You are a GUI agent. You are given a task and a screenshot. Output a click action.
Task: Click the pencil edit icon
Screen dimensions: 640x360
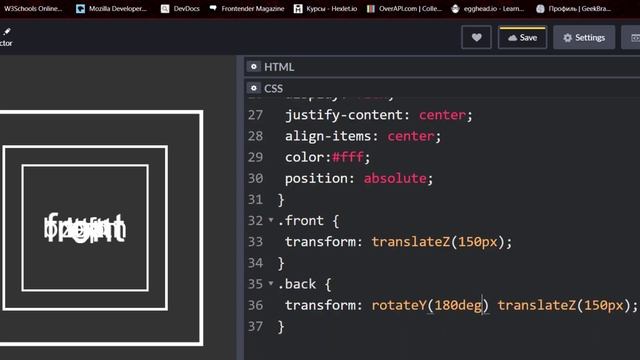7,32
